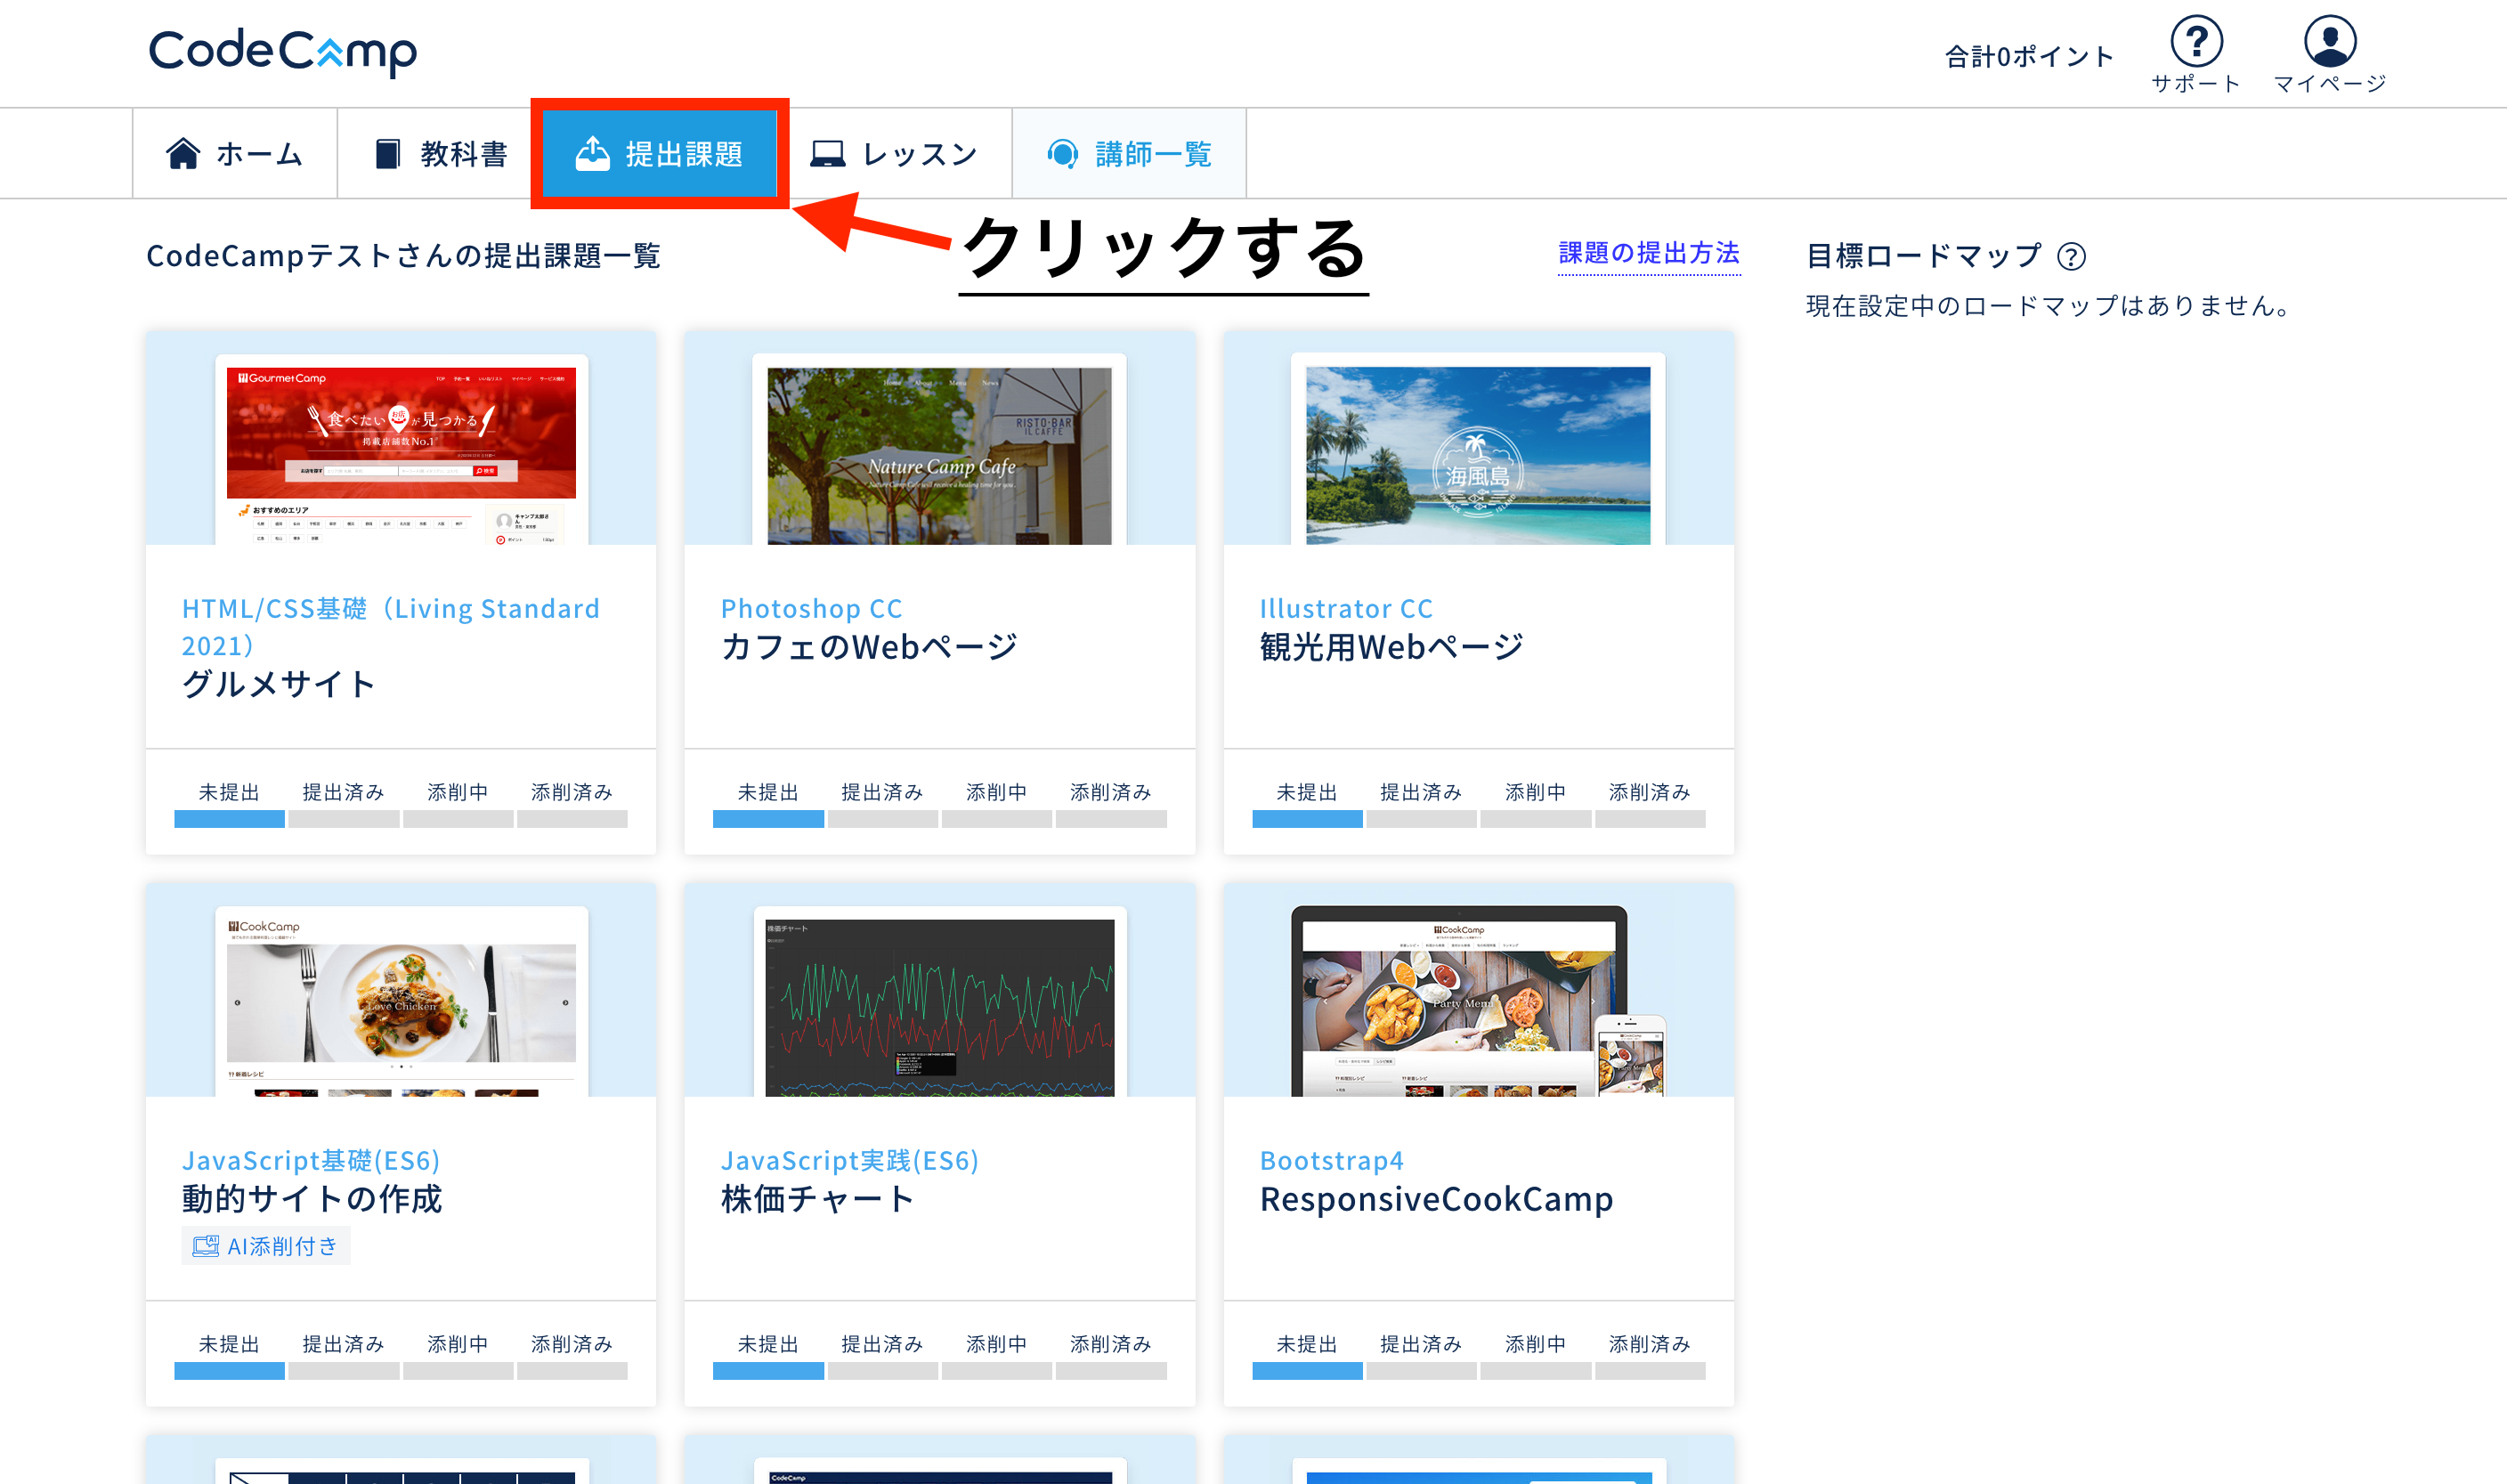Open HTML/CSS基礎 (Living Standard 2021) course link

390,626
